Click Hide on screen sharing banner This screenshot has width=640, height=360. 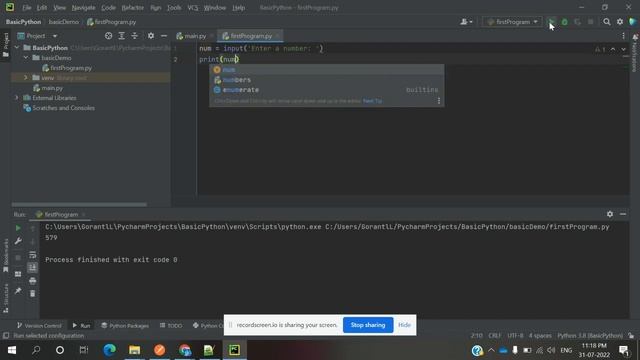click(x=404, y=325)
